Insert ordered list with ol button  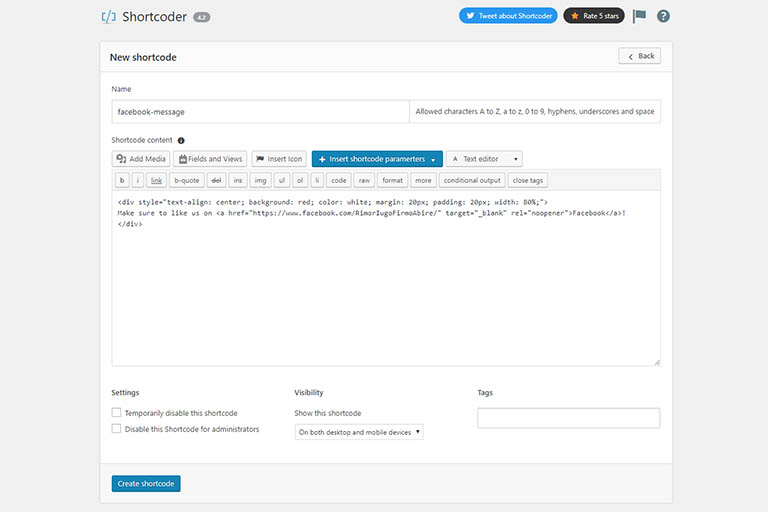point(300,180)
